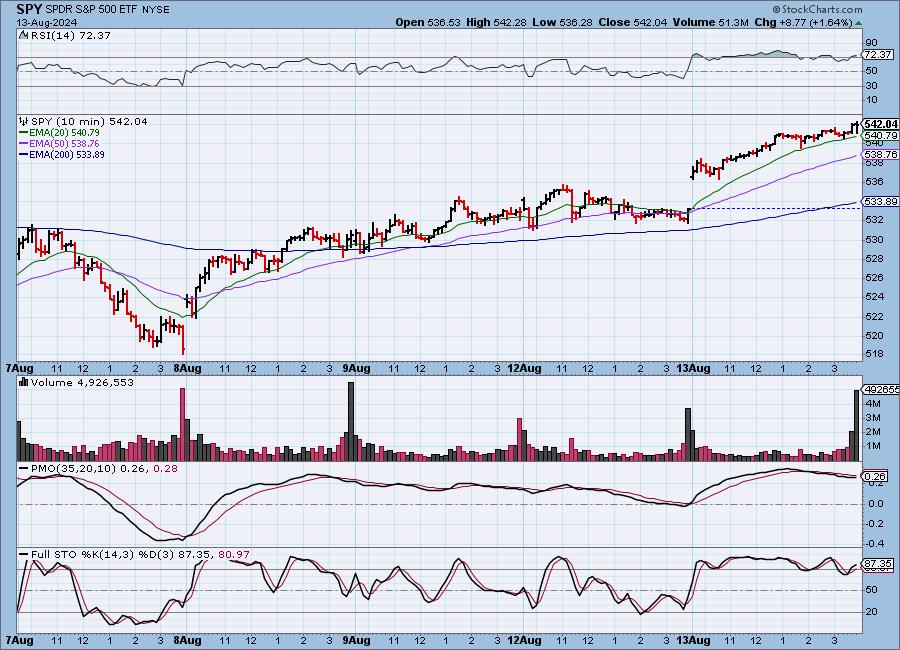Select the purple EMA(50) line swatch
Viewport: 900px width, 650px height.
point(24,144)
